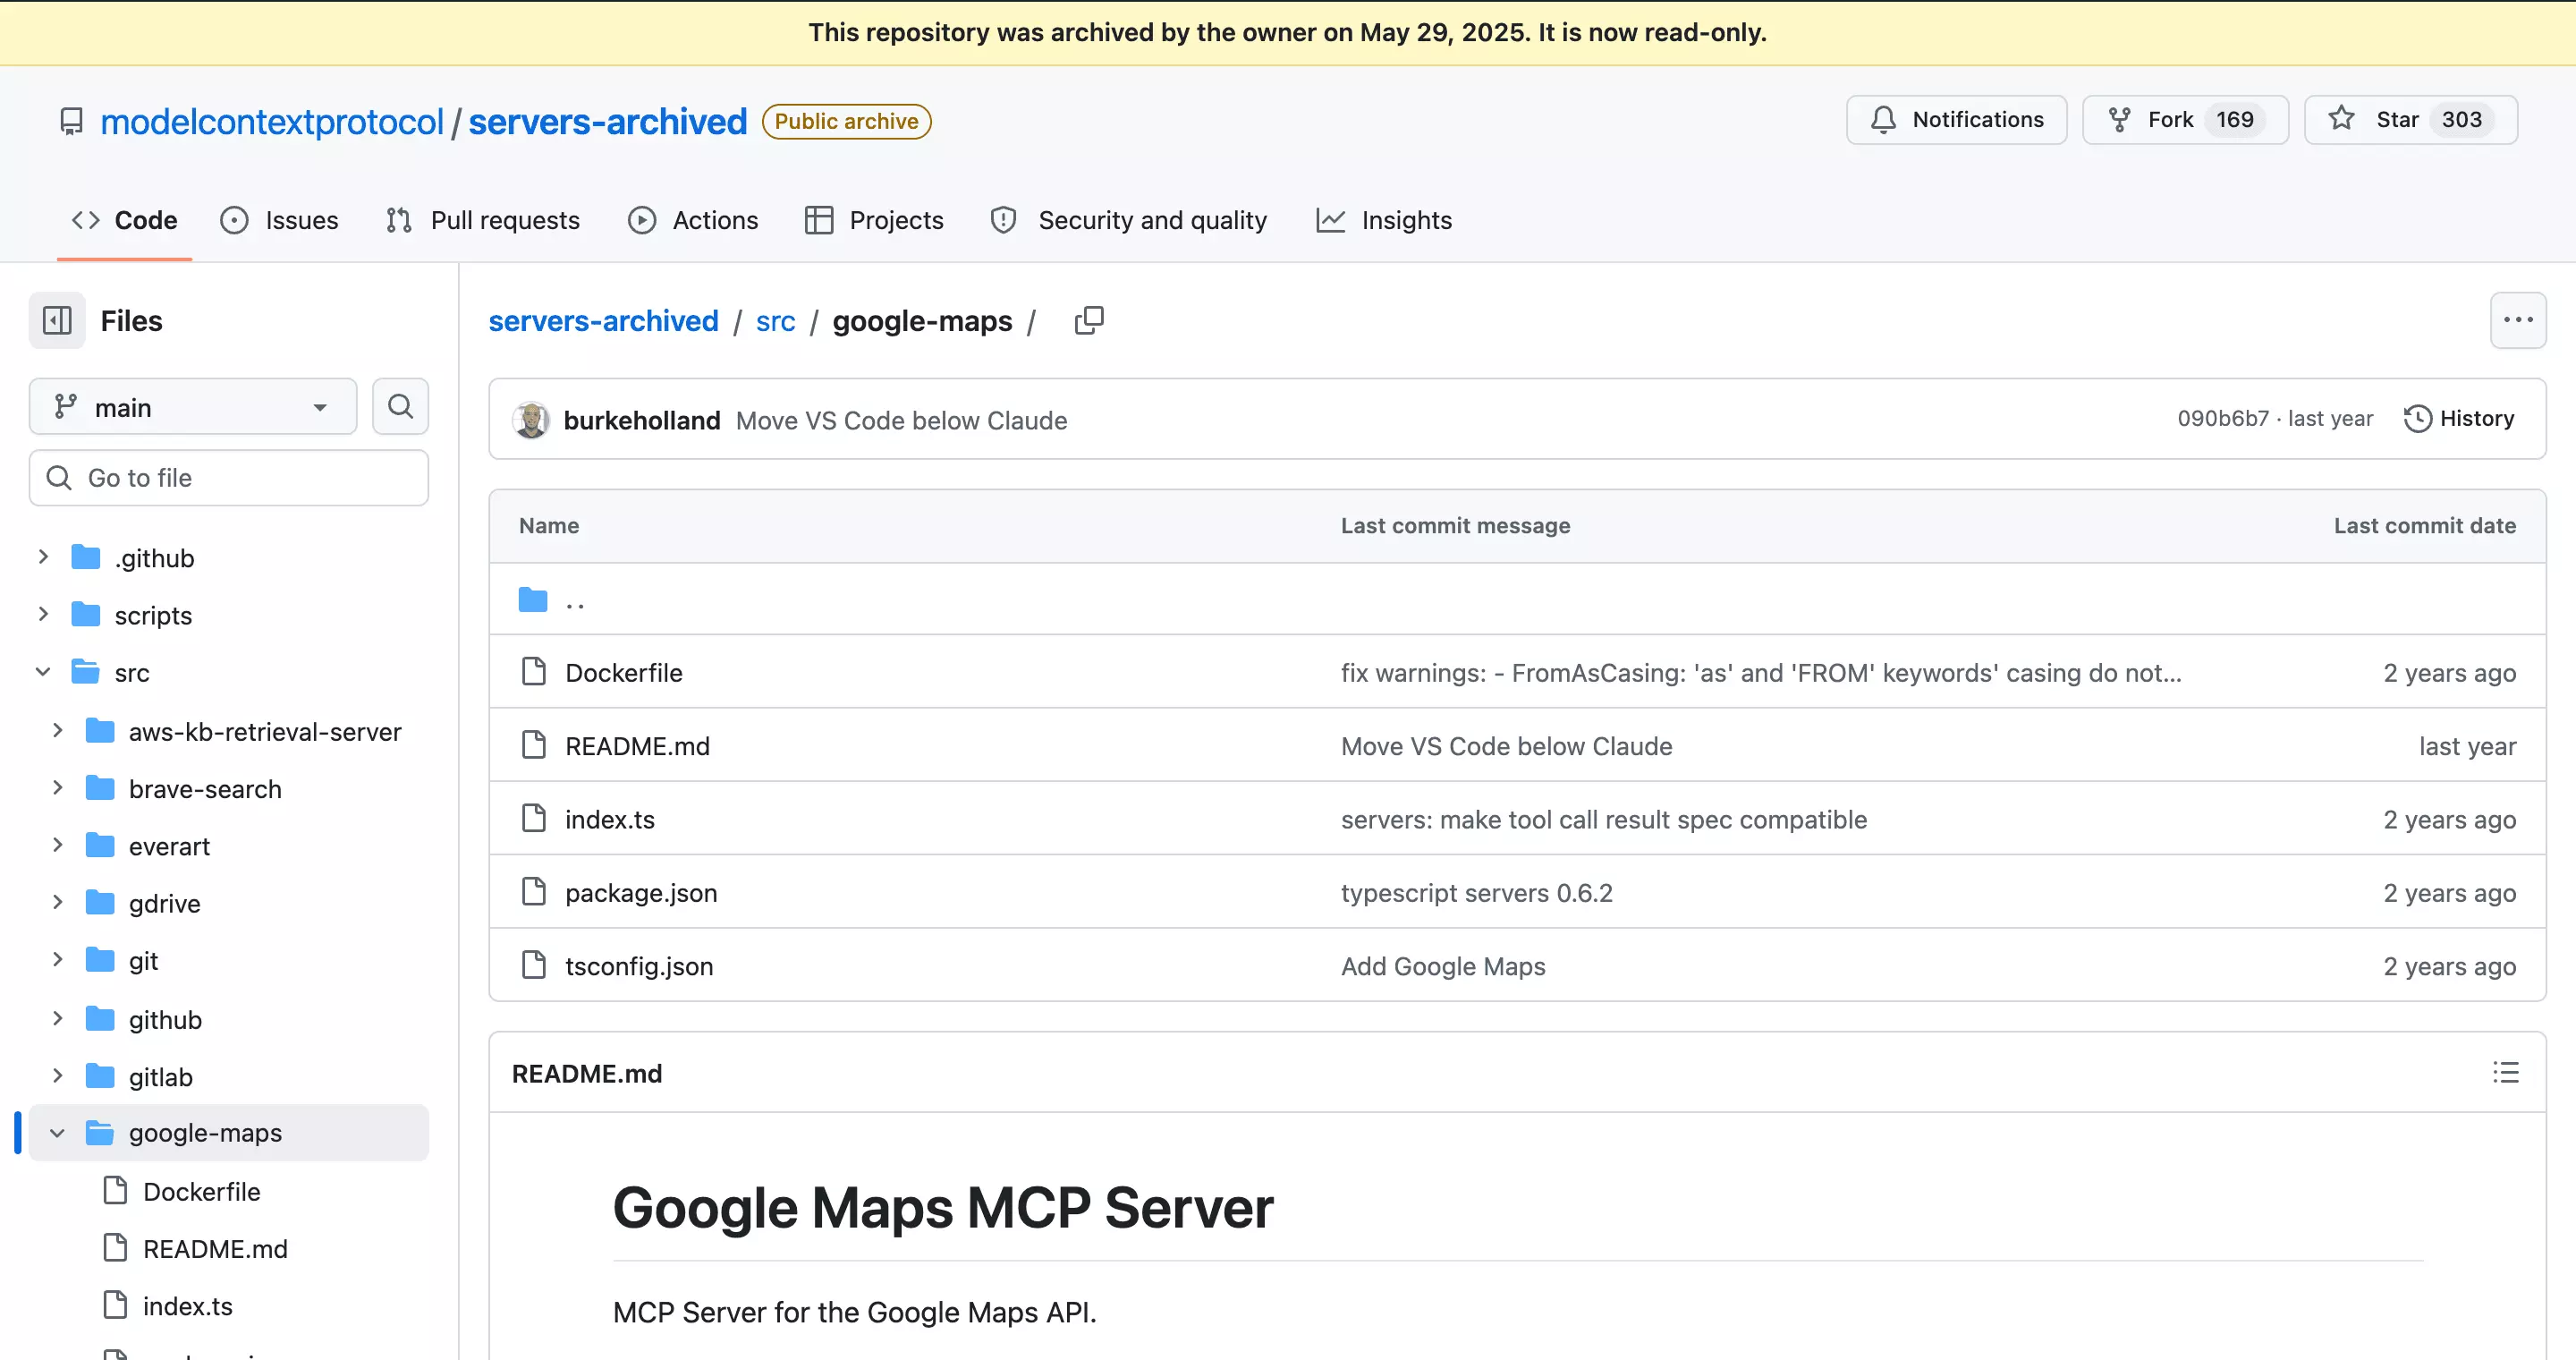Click the file icon beside package.json row

(534, 892)
